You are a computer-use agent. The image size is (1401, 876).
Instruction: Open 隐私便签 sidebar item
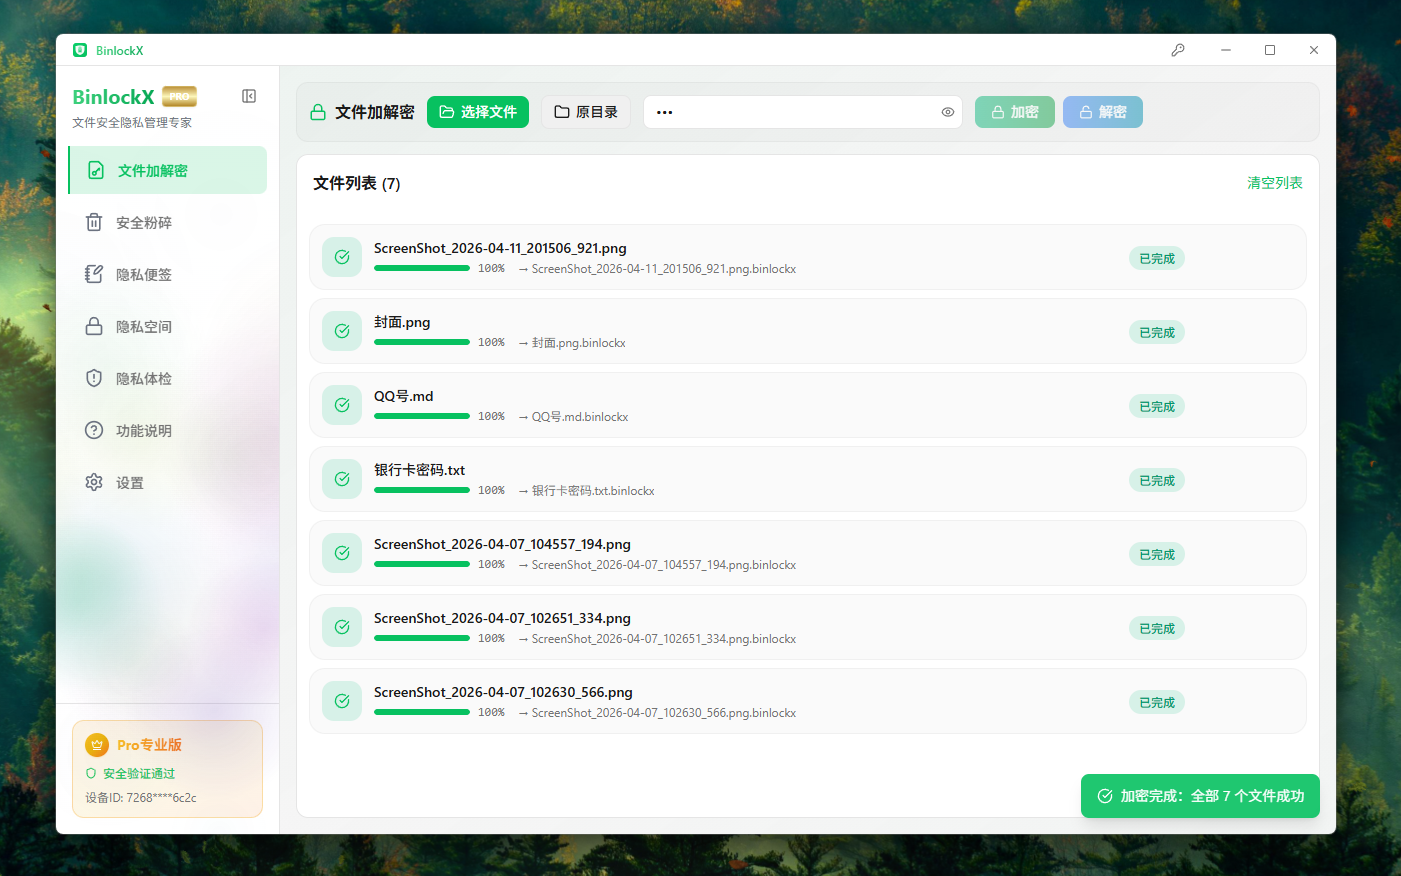(167, 274)
